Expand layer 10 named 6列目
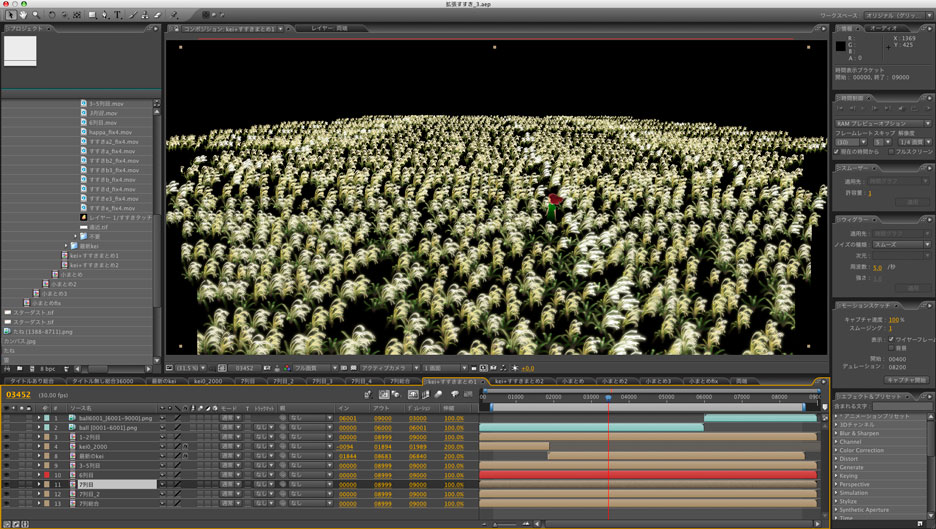Viewport: 936px width, 529px height. pos(39,475)
